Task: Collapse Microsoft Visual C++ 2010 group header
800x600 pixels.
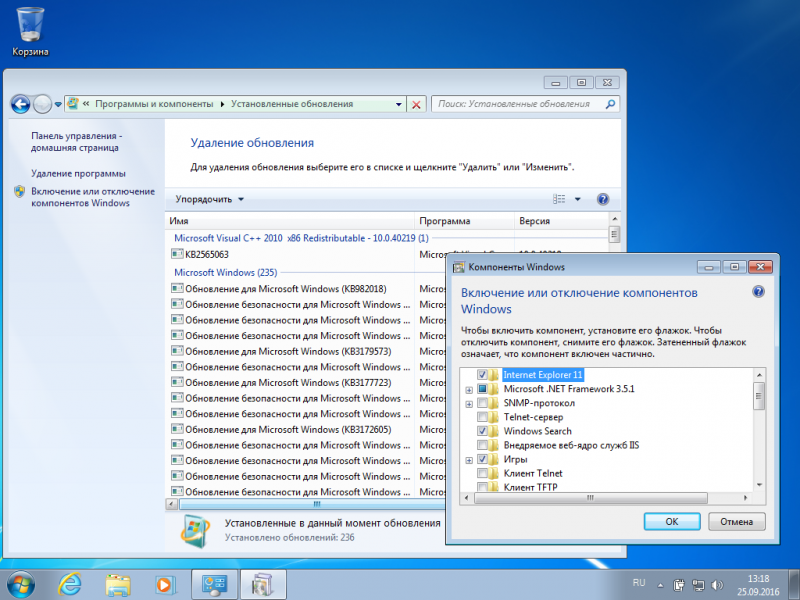Action: point(301,238)
